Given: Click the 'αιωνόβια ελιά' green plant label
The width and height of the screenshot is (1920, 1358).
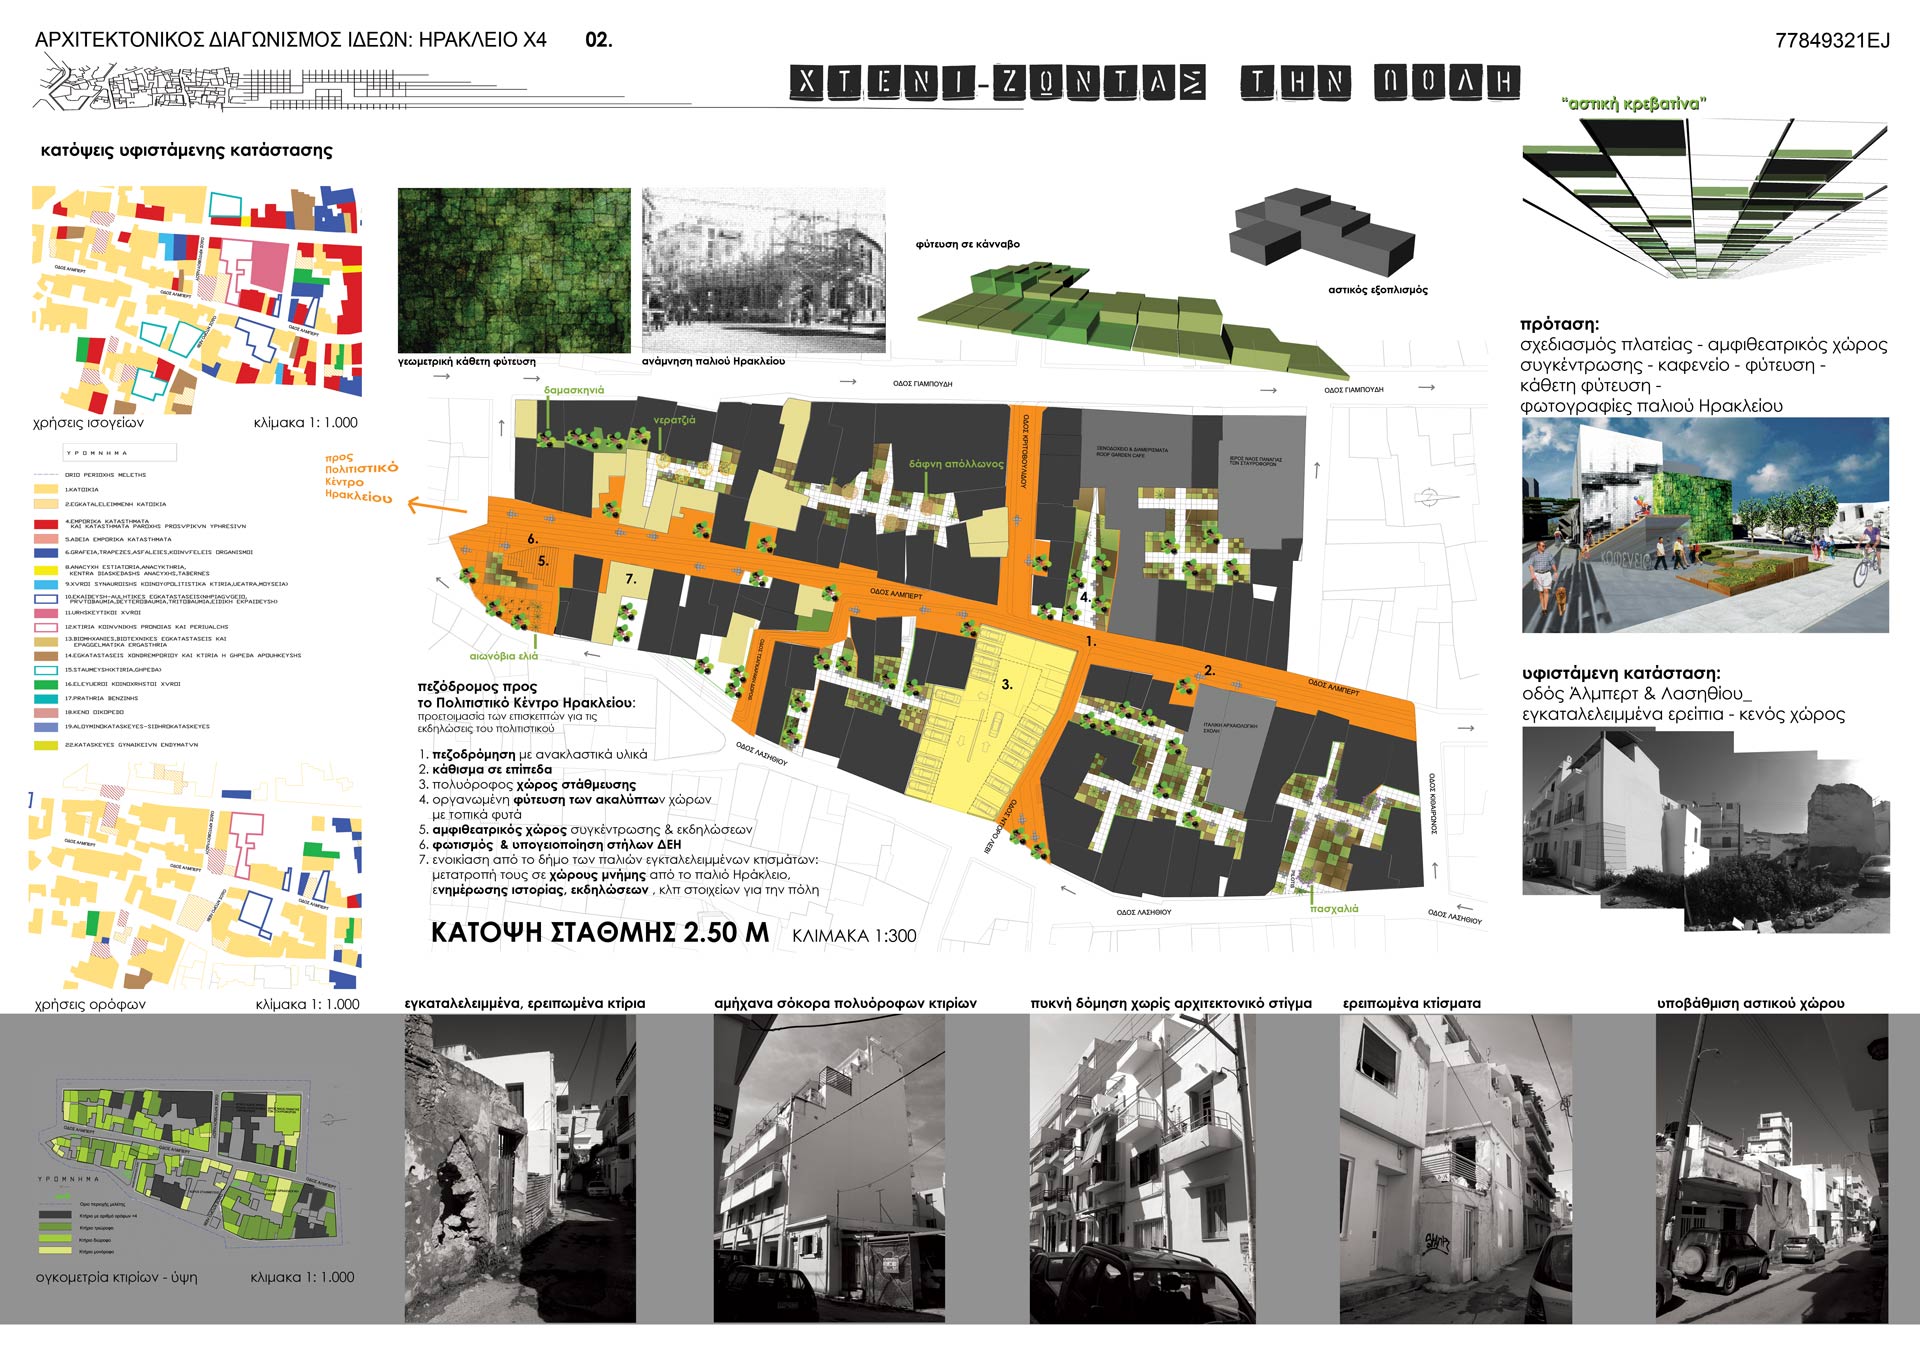Looking at the screenshot, I should (504, 656).
